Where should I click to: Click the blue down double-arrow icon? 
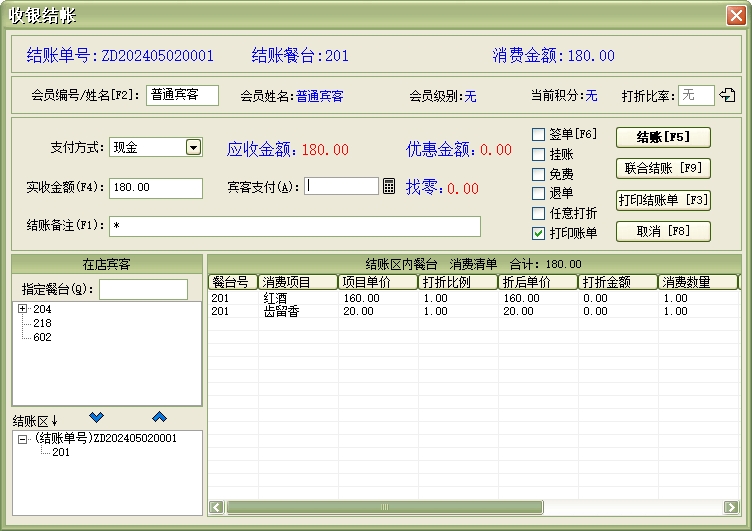coord(96,417)
